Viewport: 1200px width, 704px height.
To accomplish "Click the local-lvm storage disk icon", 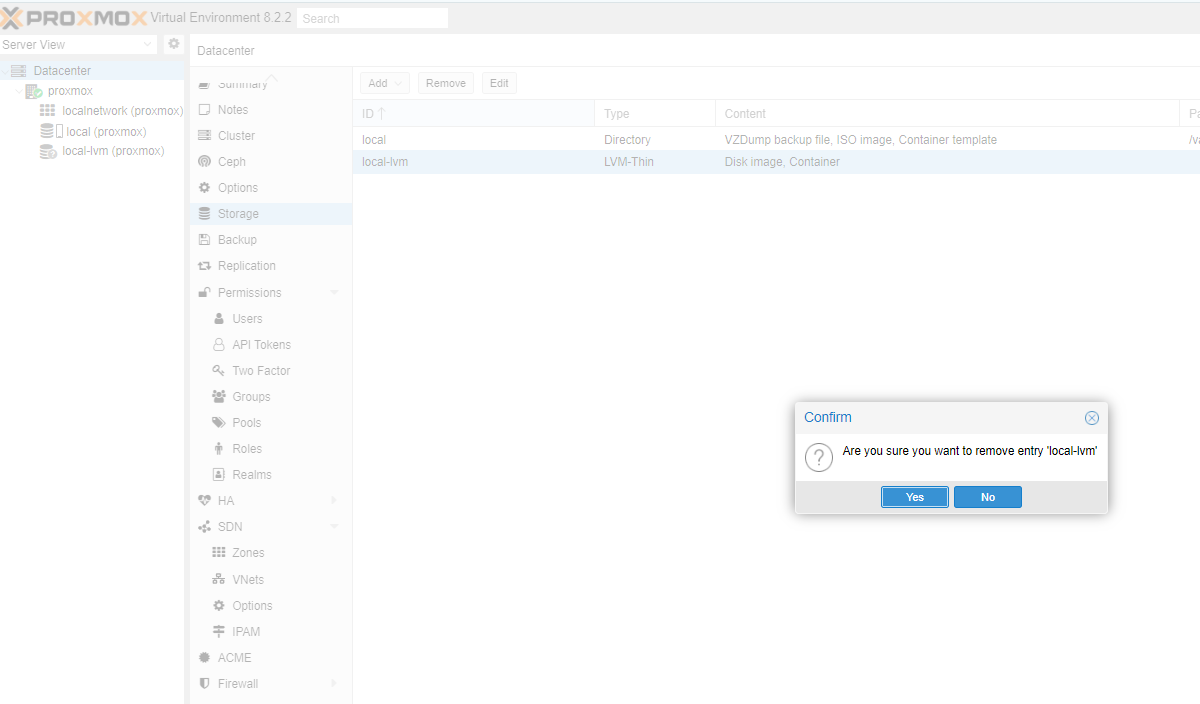I will 48,151.
